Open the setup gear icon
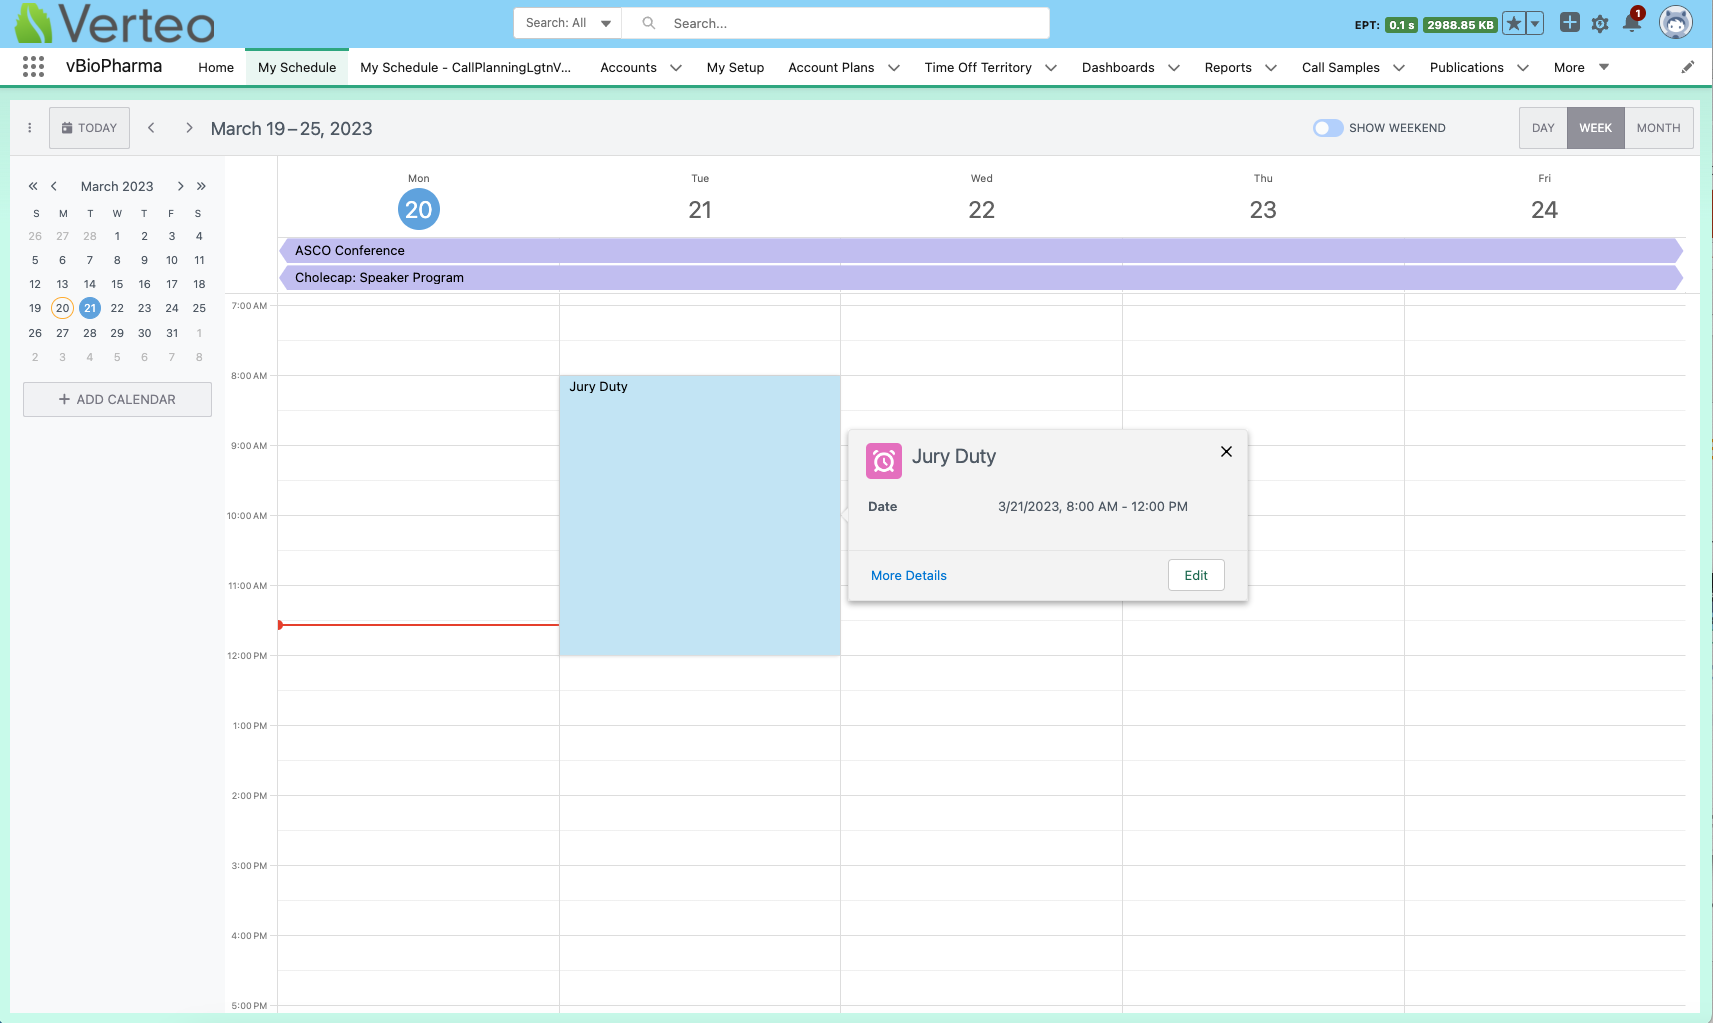Screen dimensions: 1713x1023 (x=1600, y=24)
